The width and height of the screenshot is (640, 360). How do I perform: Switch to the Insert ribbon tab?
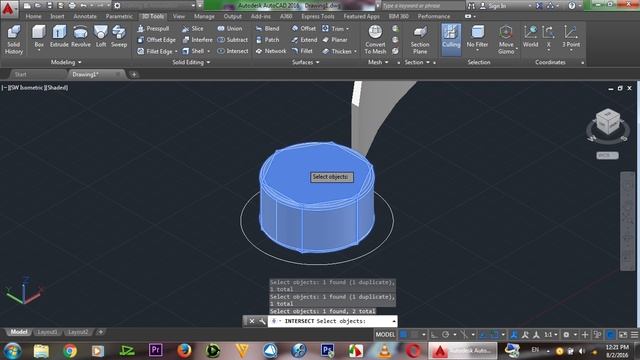[57, 16]
